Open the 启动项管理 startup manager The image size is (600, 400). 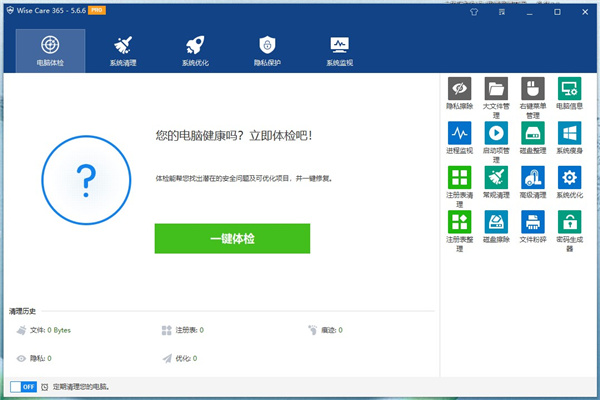[x=496, y=136]
